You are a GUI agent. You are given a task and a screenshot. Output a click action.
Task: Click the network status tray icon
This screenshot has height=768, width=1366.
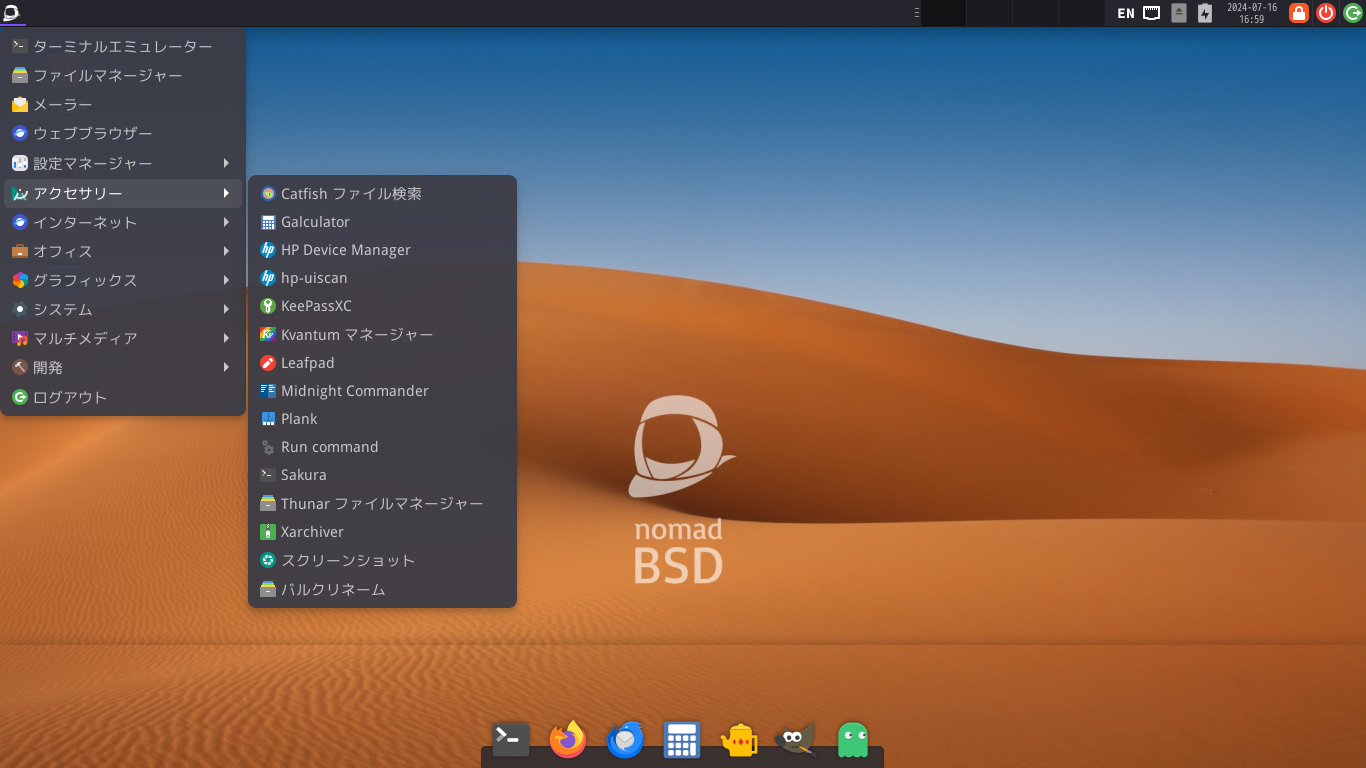pos(1152,13)
